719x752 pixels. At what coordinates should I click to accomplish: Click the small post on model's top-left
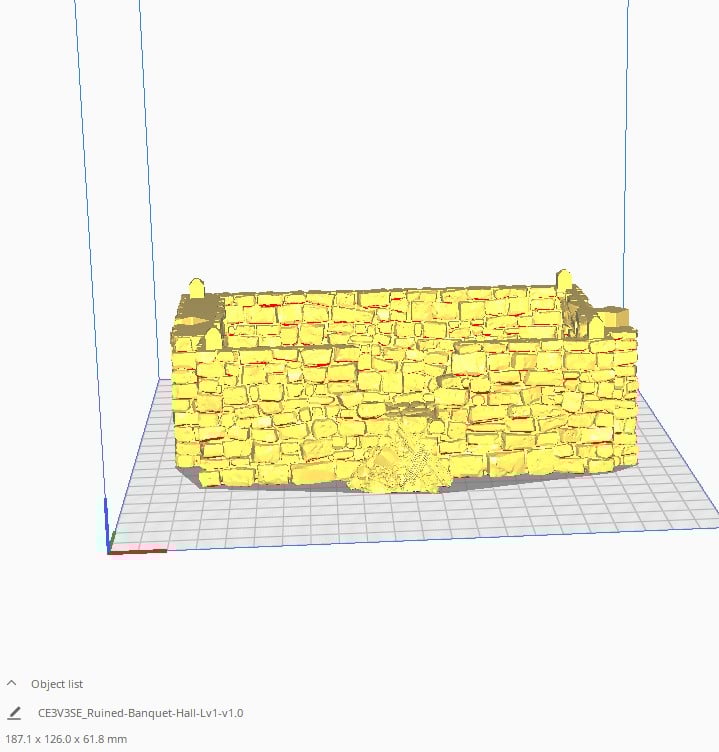(197, 287)
